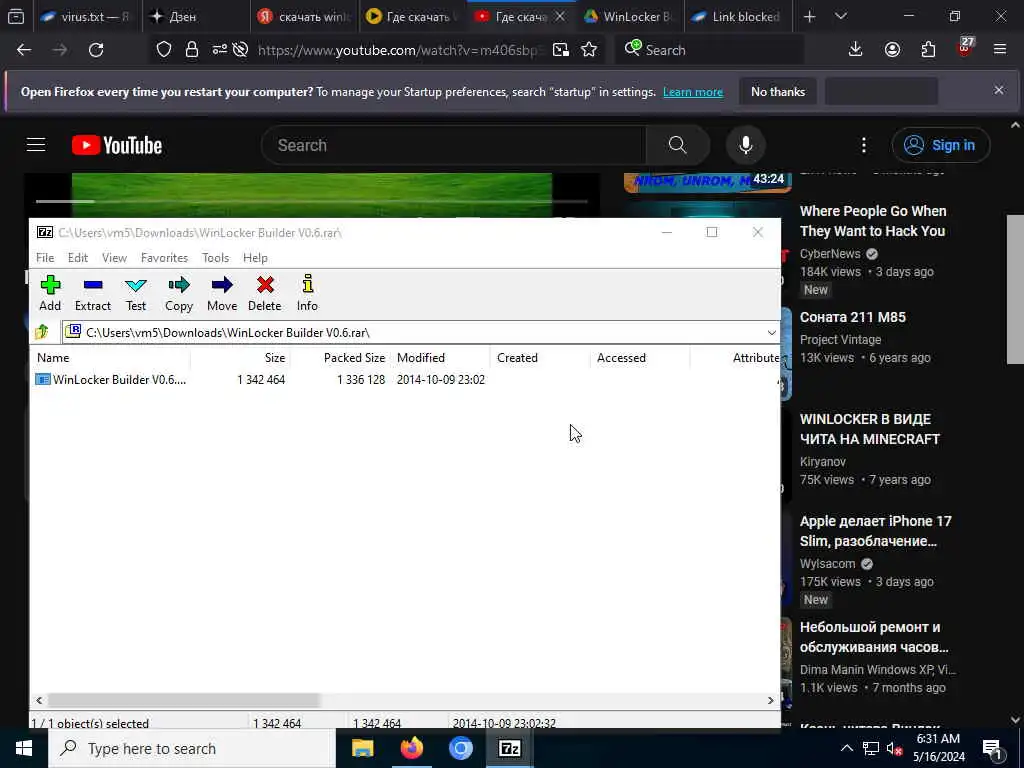The width and height of the screenshot is (1024, 768).
Task: Delete the selected file via red X icon
Action: click(264, 293)
